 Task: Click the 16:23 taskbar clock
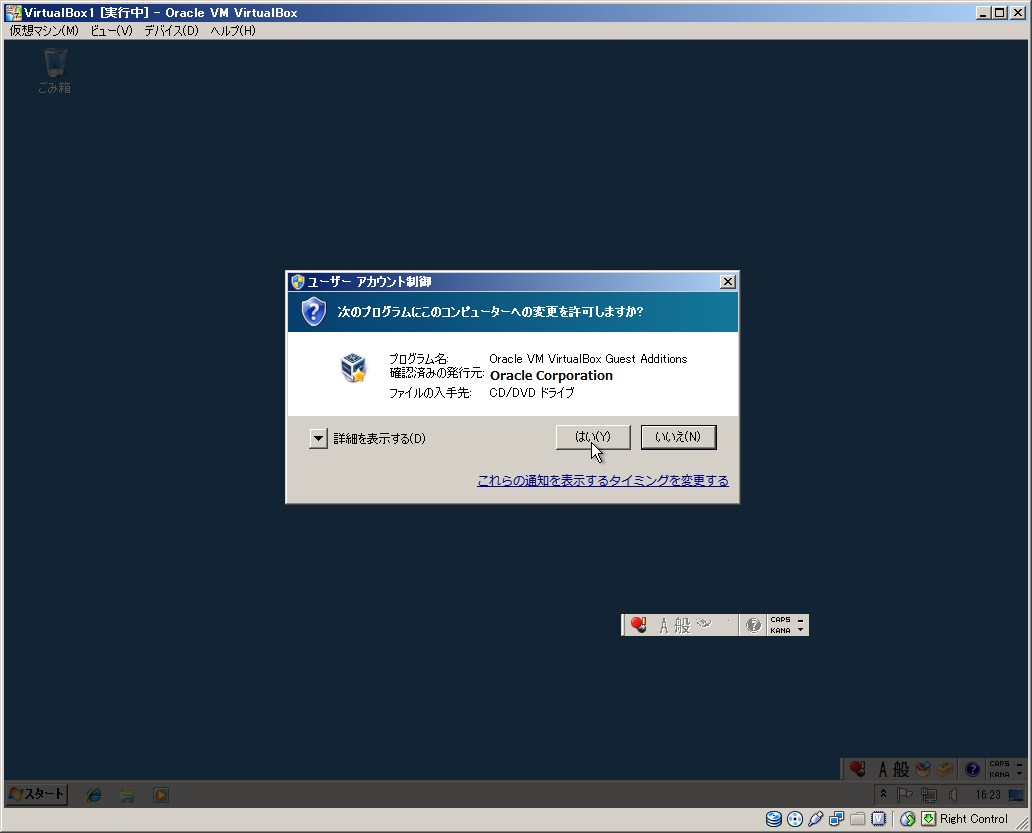(x=988, y=795)
